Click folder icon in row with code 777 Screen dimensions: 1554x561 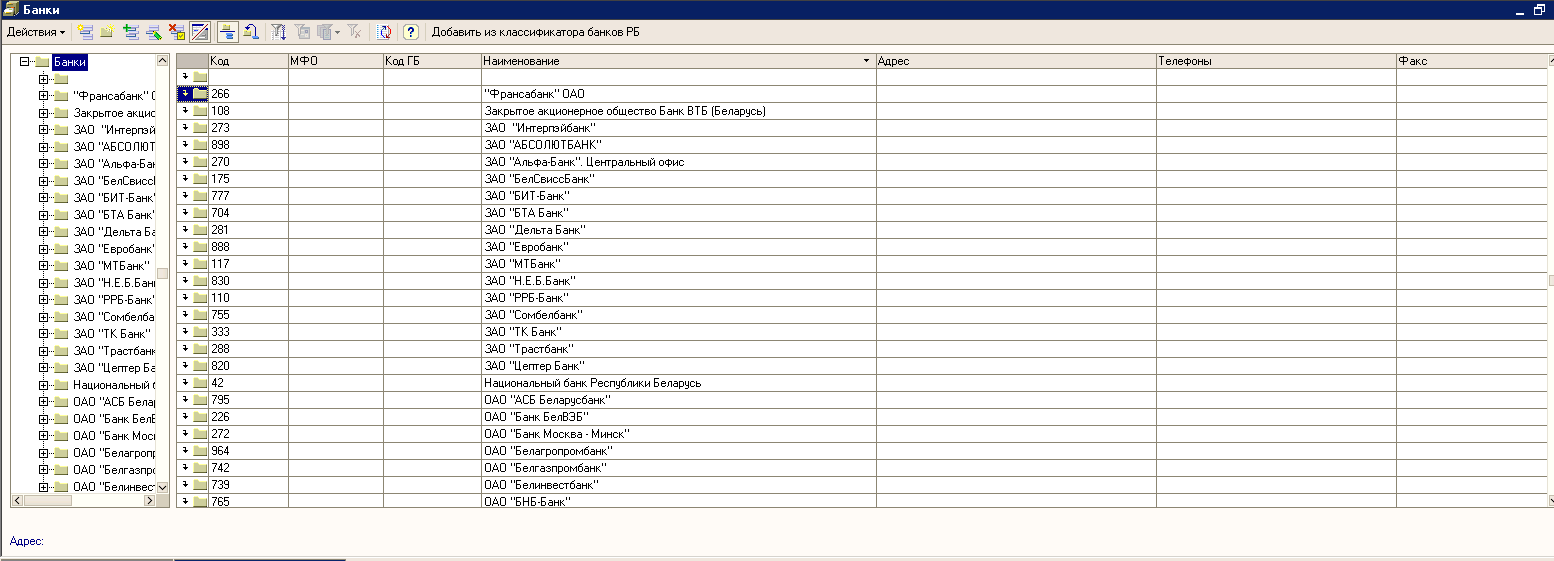tap(200, 196)
